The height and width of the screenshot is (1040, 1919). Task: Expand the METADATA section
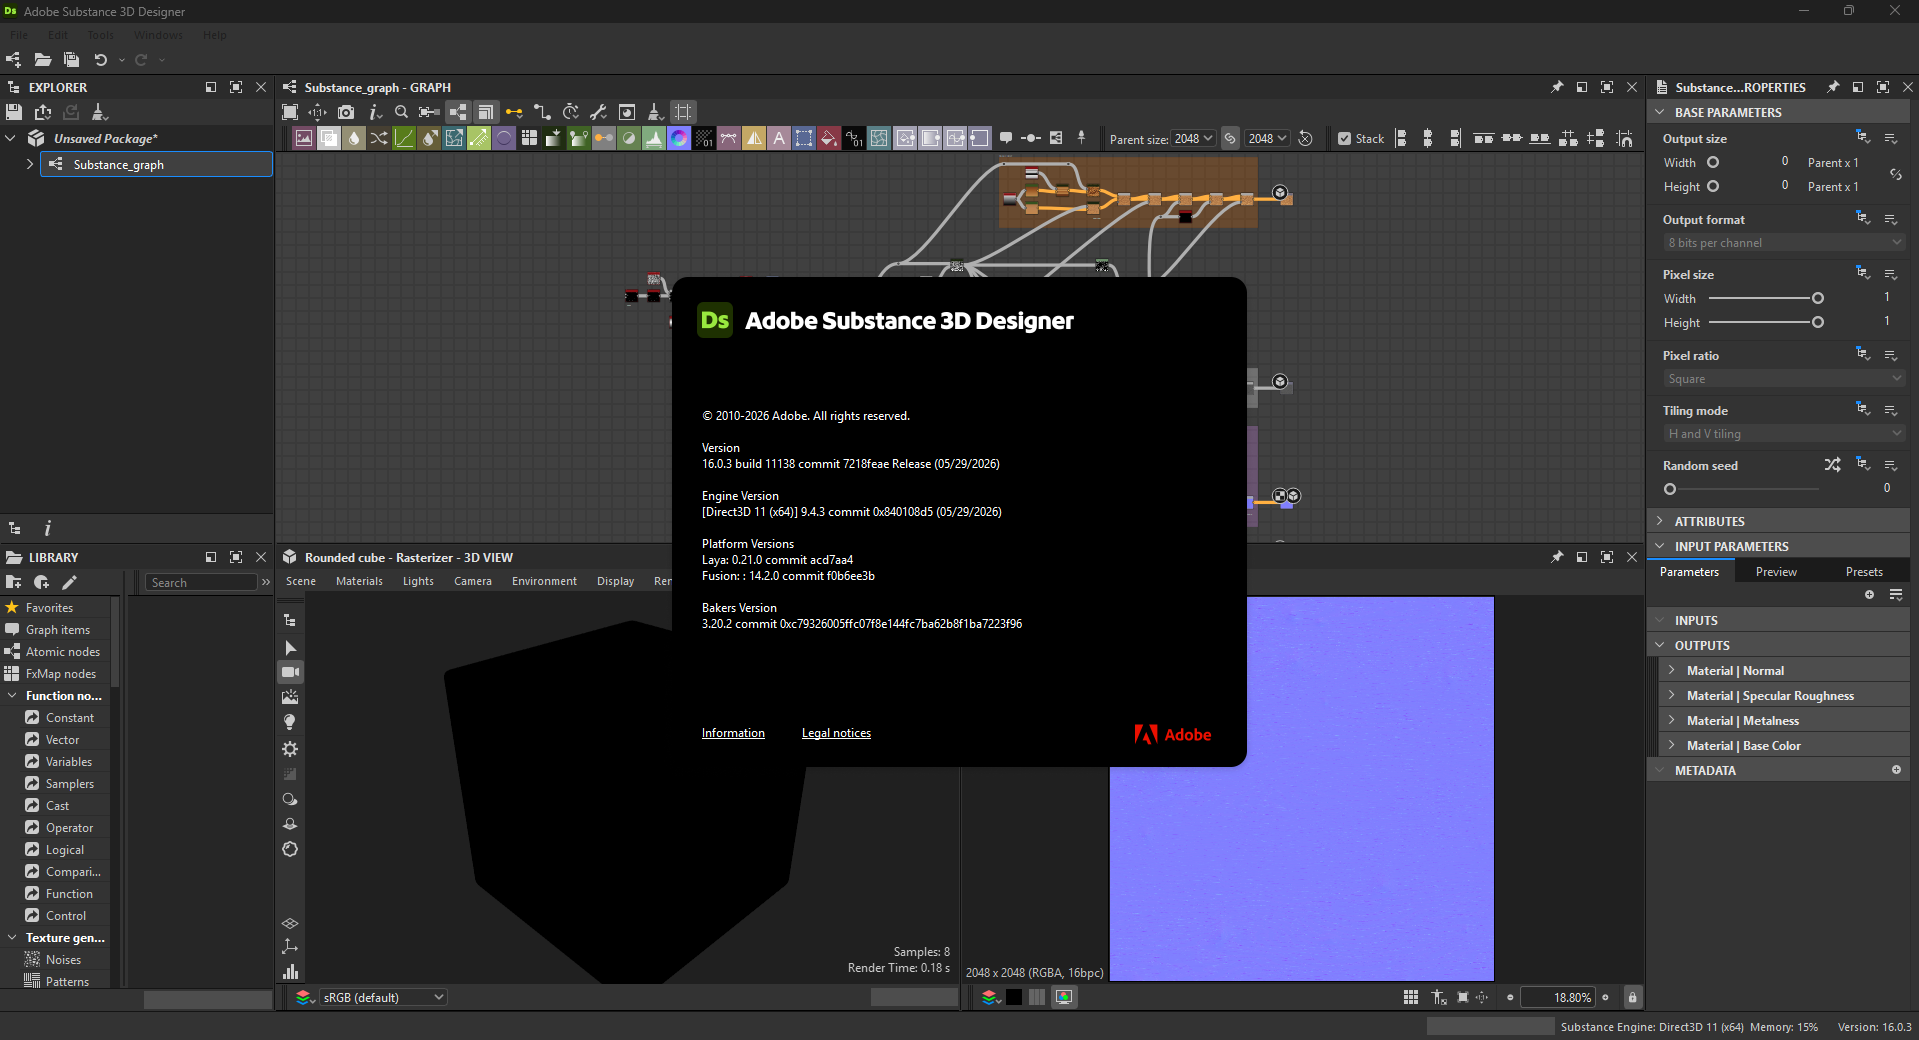[1660, 770]
